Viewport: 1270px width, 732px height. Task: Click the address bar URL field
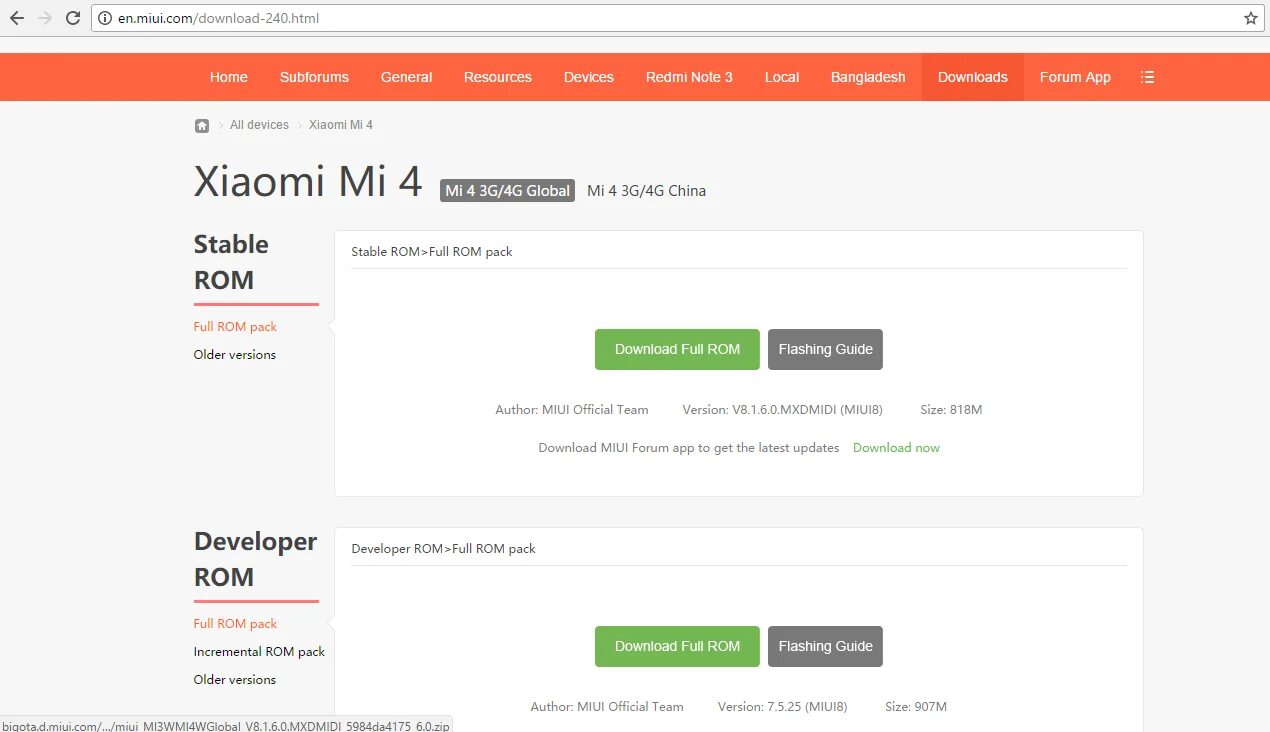tap(676, 18)
